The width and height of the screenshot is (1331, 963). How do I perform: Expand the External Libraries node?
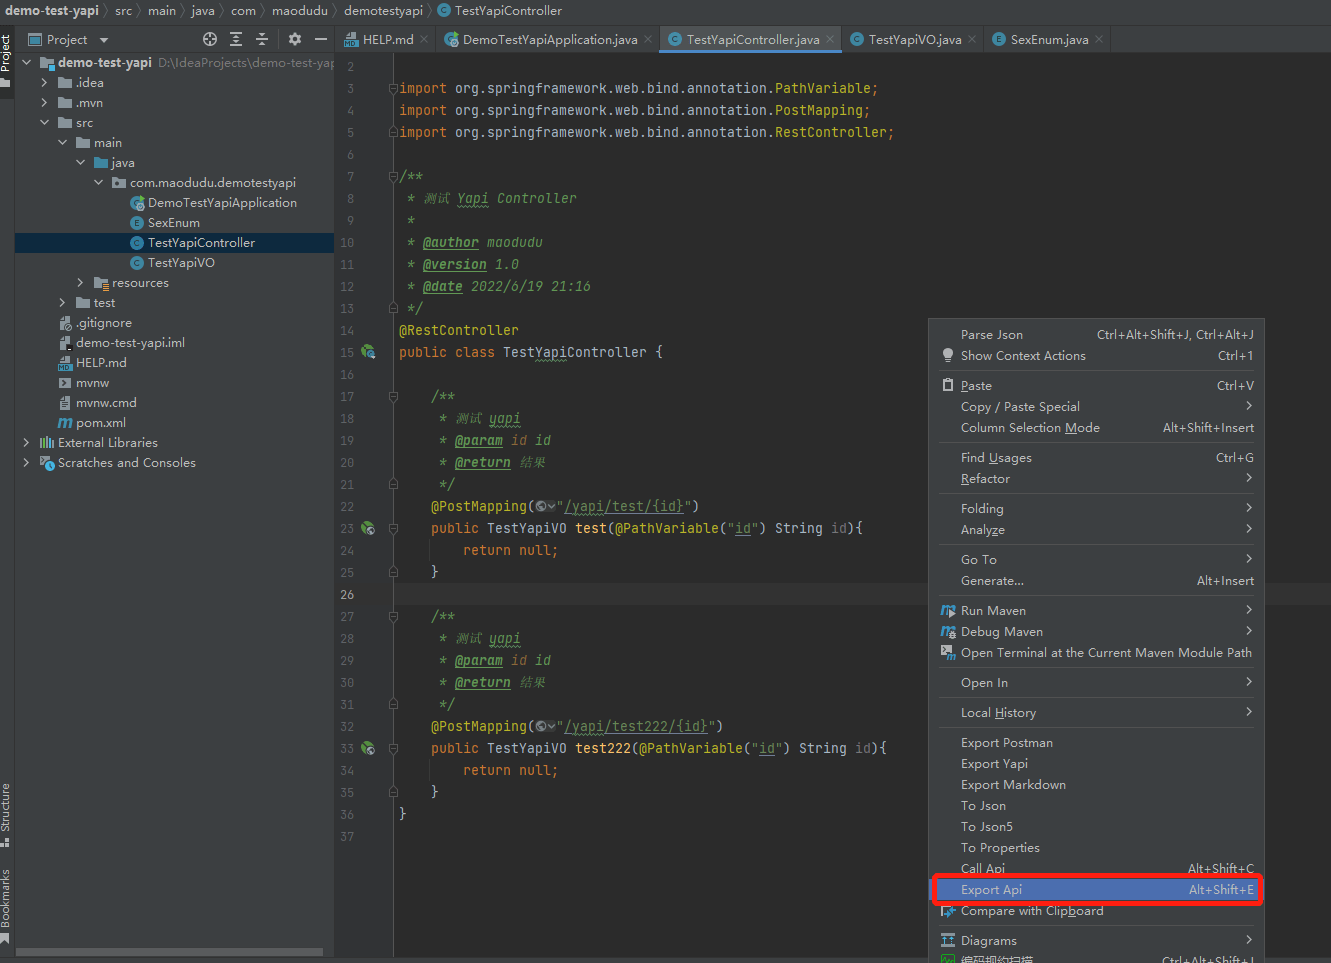(x=26, y=443)
